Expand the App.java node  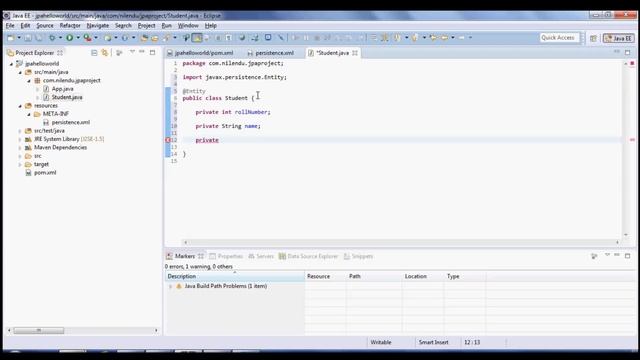point(38,89)
